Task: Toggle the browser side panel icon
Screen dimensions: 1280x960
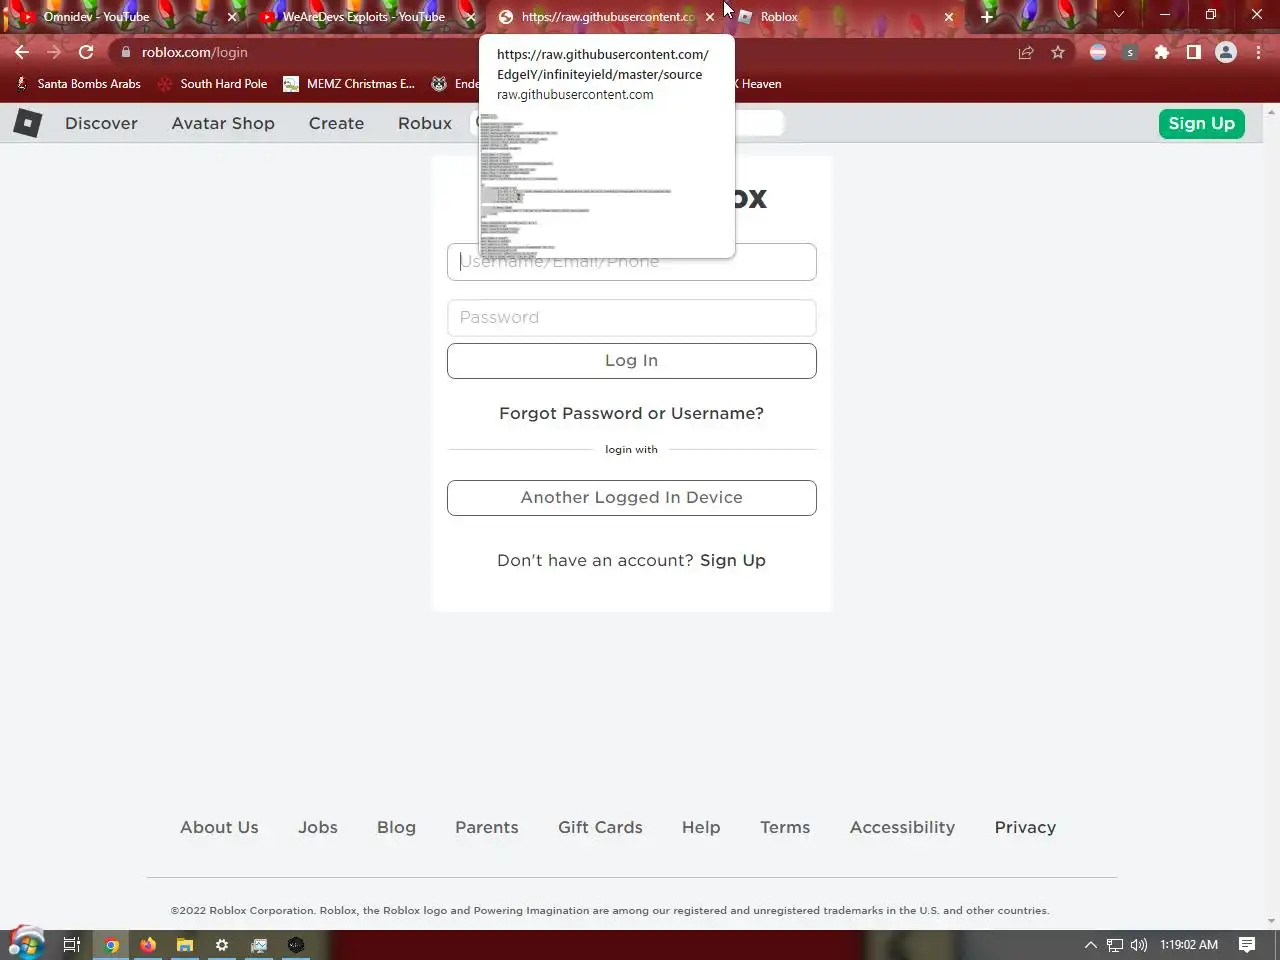Action: 1194,52
